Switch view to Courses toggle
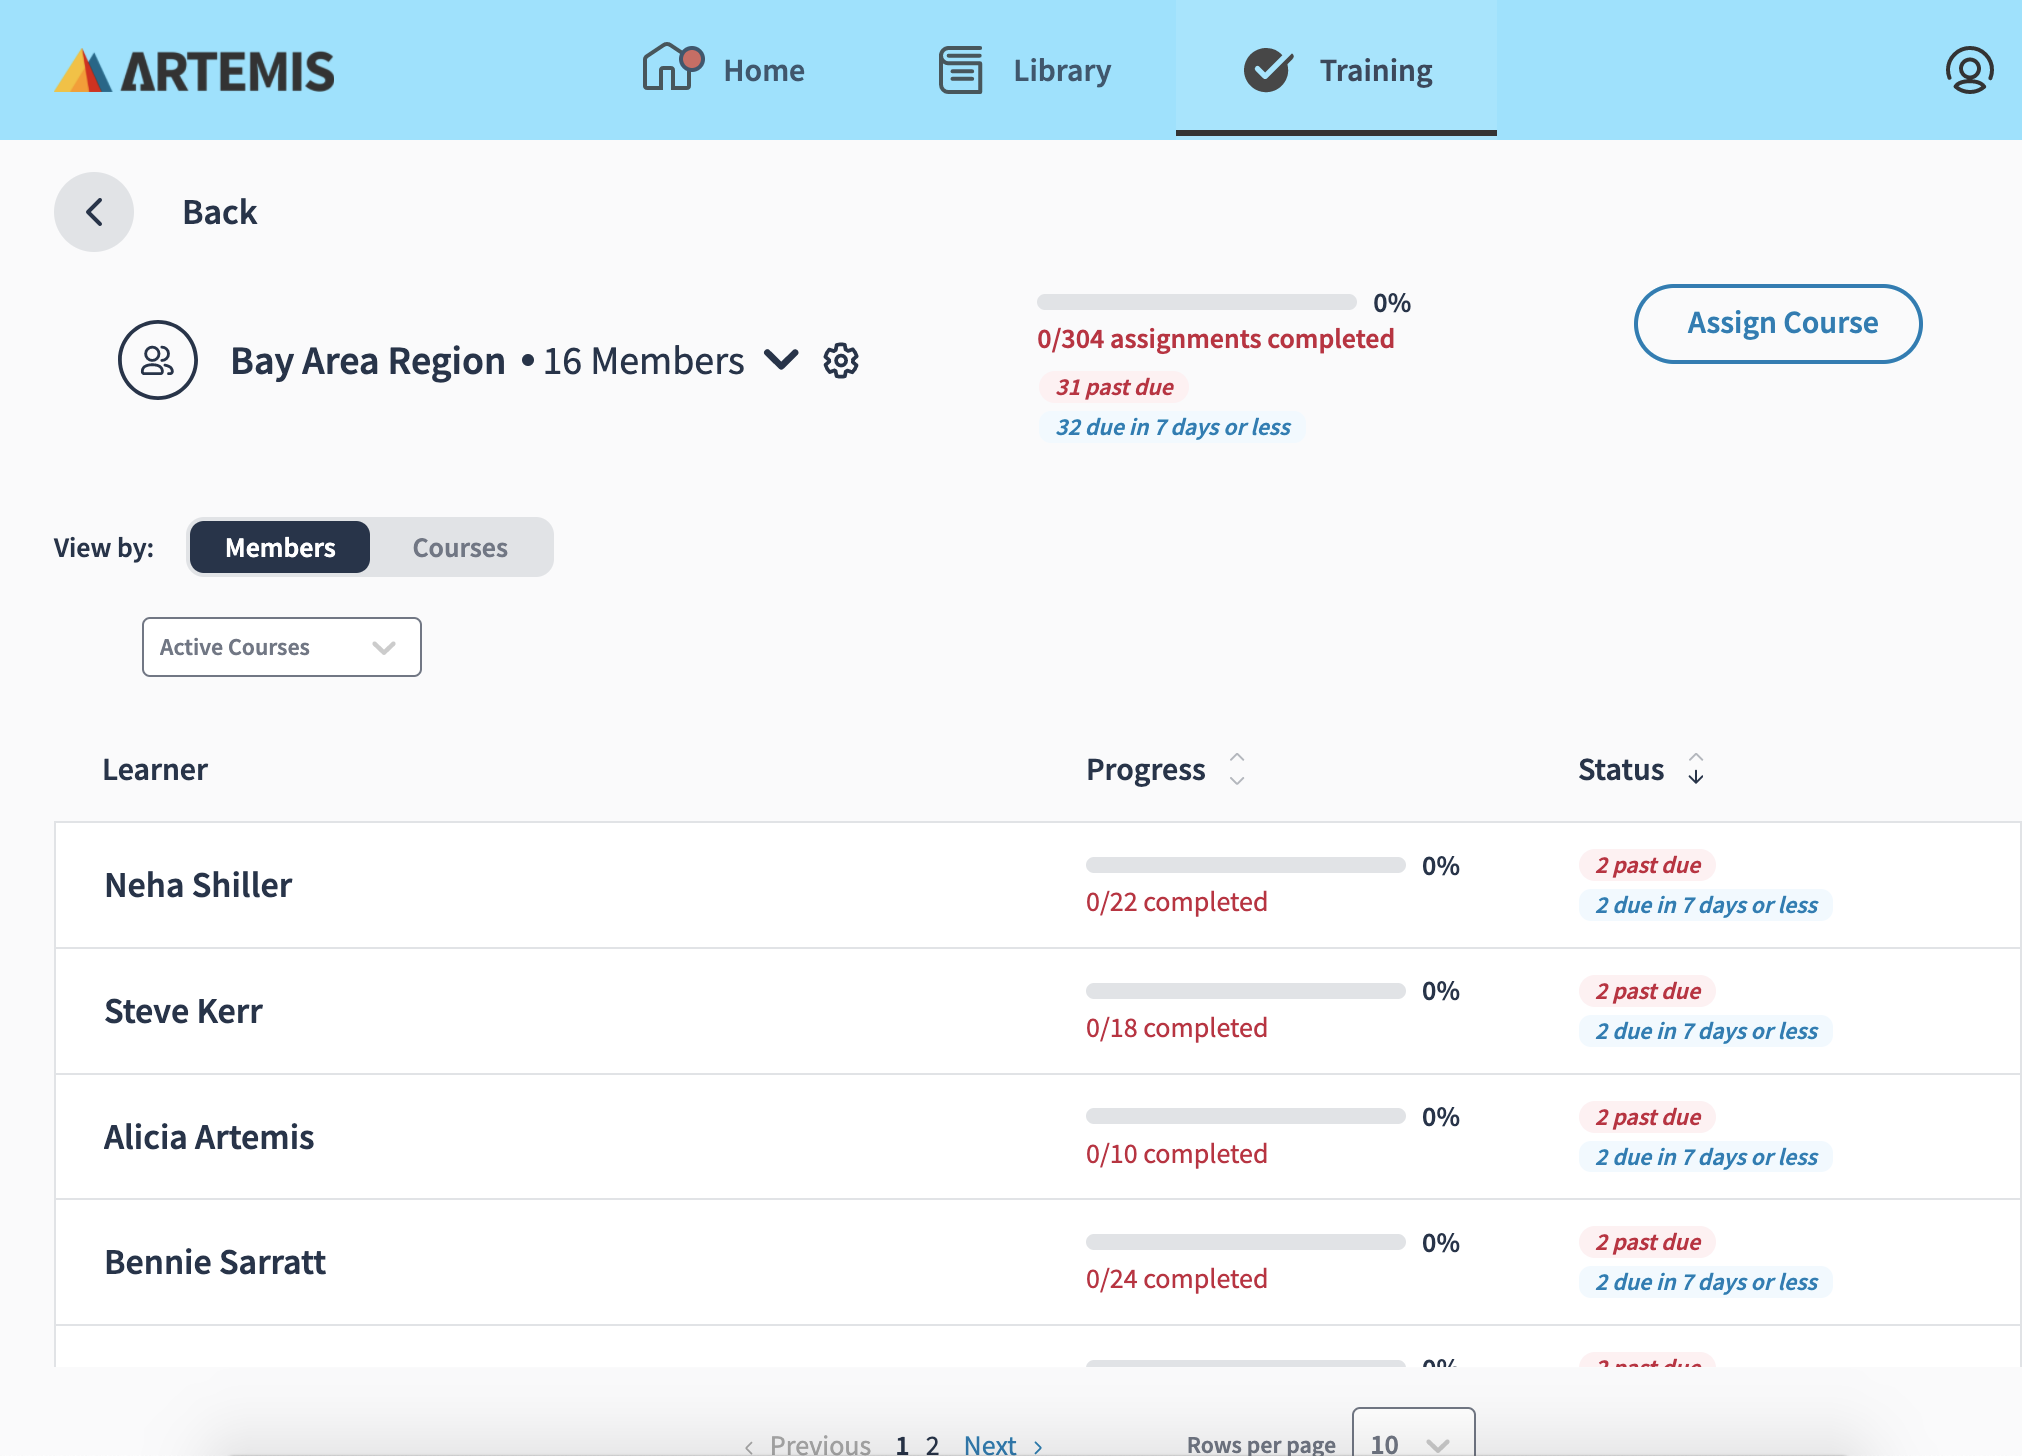Viewport: 2022px width, 1456px height. 460,548
